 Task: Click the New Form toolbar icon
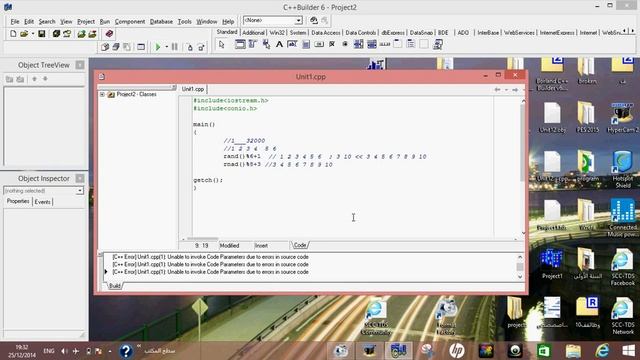coord(141,47)
